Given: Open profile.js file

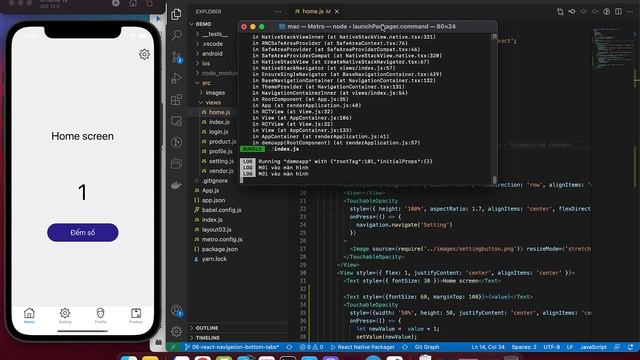Looking at the screenshot, I should [x=220, y=151].
